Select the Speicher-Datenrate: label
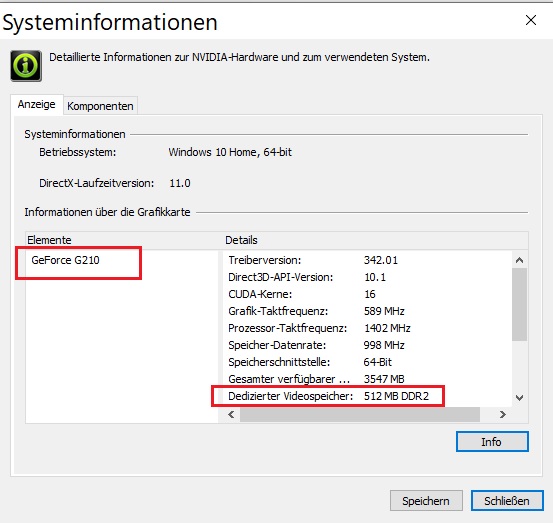This screenshot has height=523, width=553. coord(277,345)
